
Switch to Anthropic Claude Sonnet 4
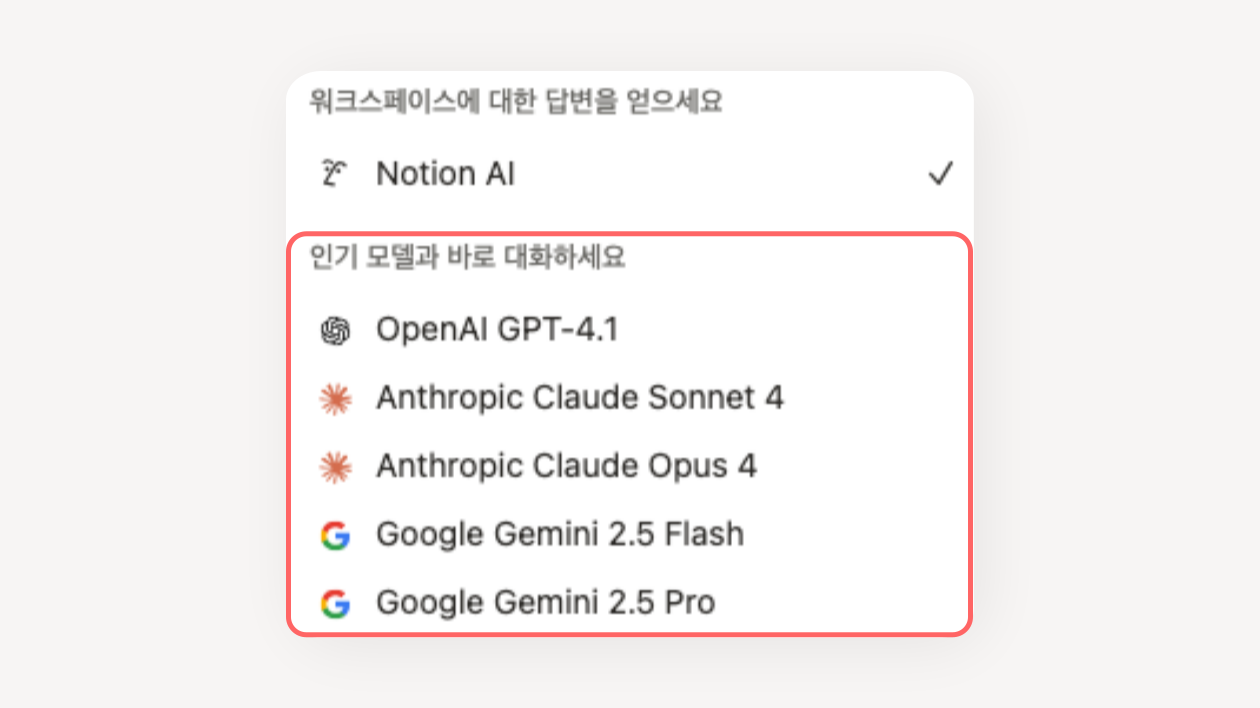[630, 398]
